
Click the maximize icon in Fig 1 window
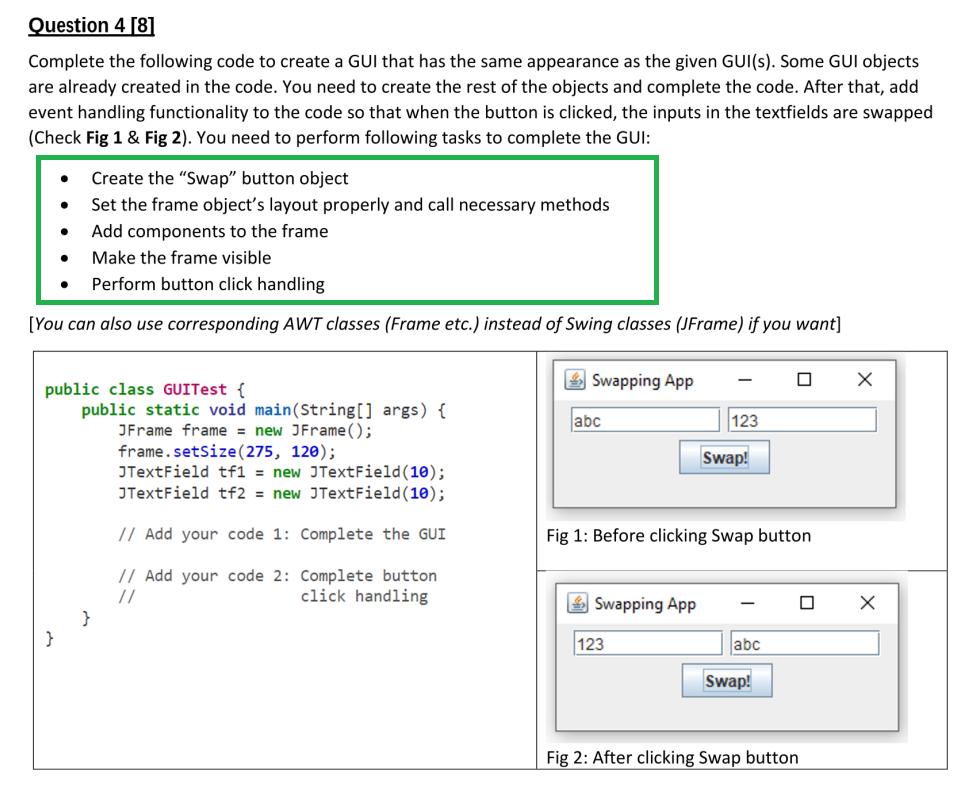coord(804,380)
